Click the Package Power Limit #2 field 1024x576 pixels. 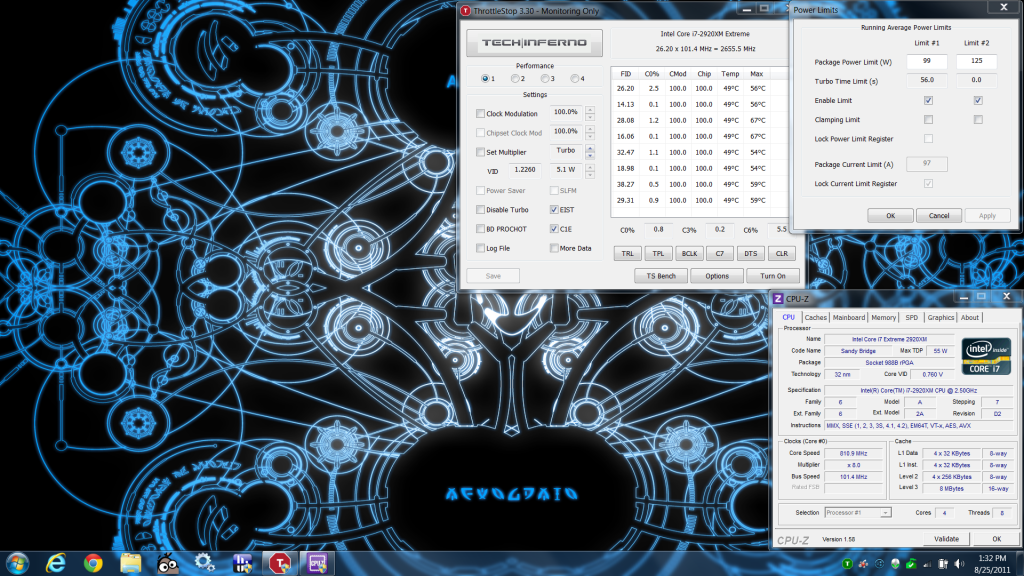pyautogui.click(x=976, y=61)
